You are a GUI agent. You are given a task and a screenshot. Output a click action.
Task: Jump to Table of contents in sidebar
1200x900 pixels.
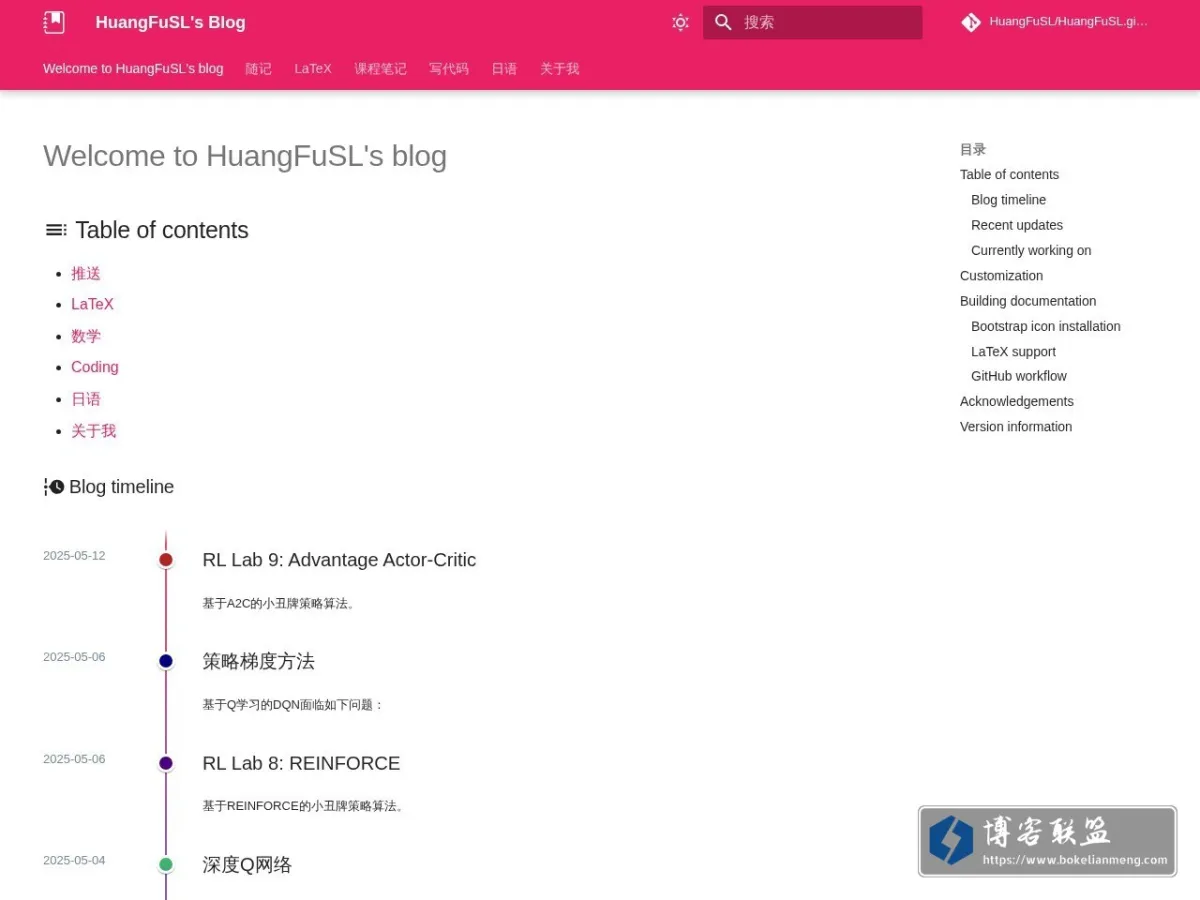1009,174
